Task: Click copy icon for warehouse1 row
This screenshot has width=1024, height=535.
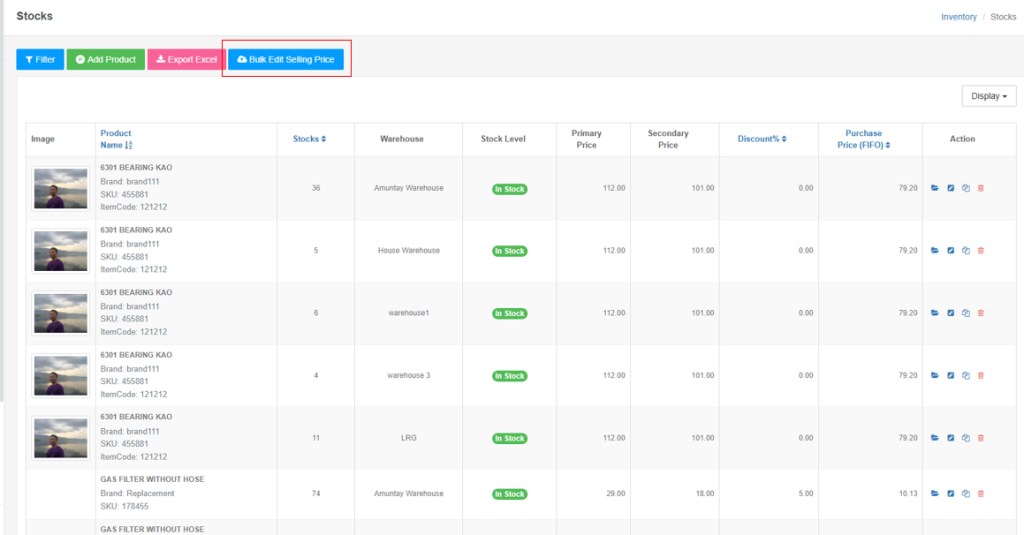Action: coord(965,313)
